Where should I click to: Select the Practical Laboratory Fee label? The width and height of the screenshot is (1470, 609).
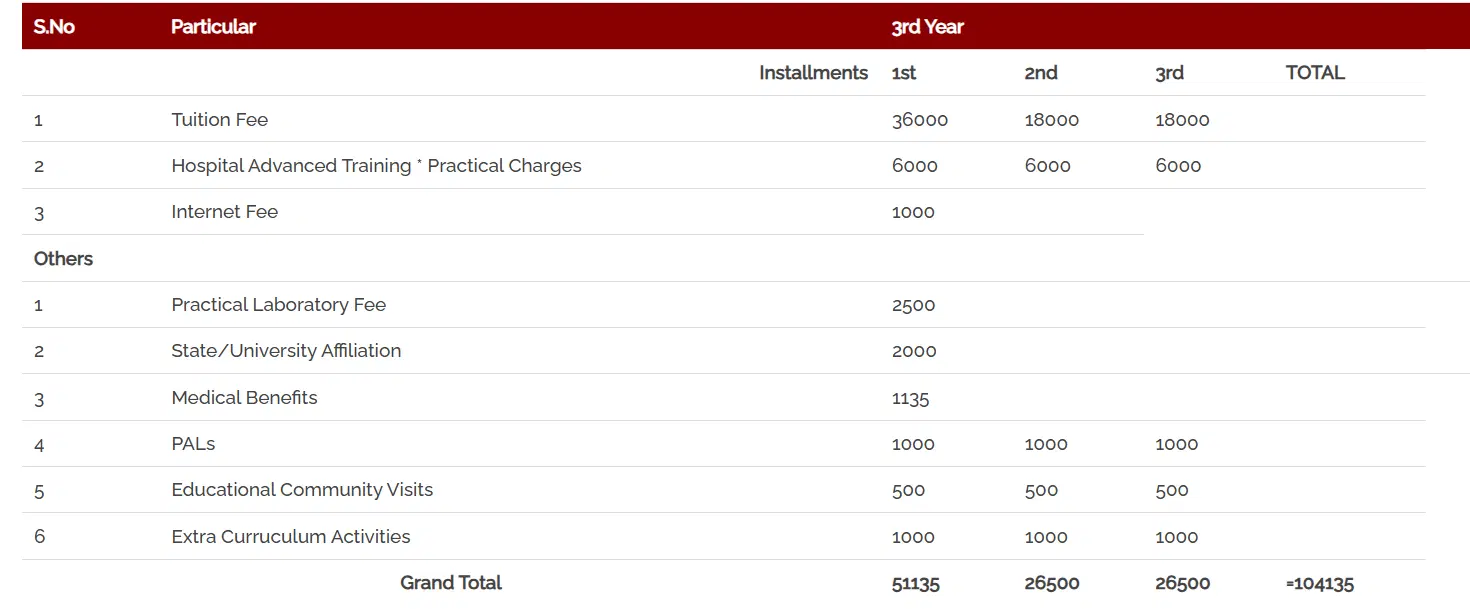[278, 305]
